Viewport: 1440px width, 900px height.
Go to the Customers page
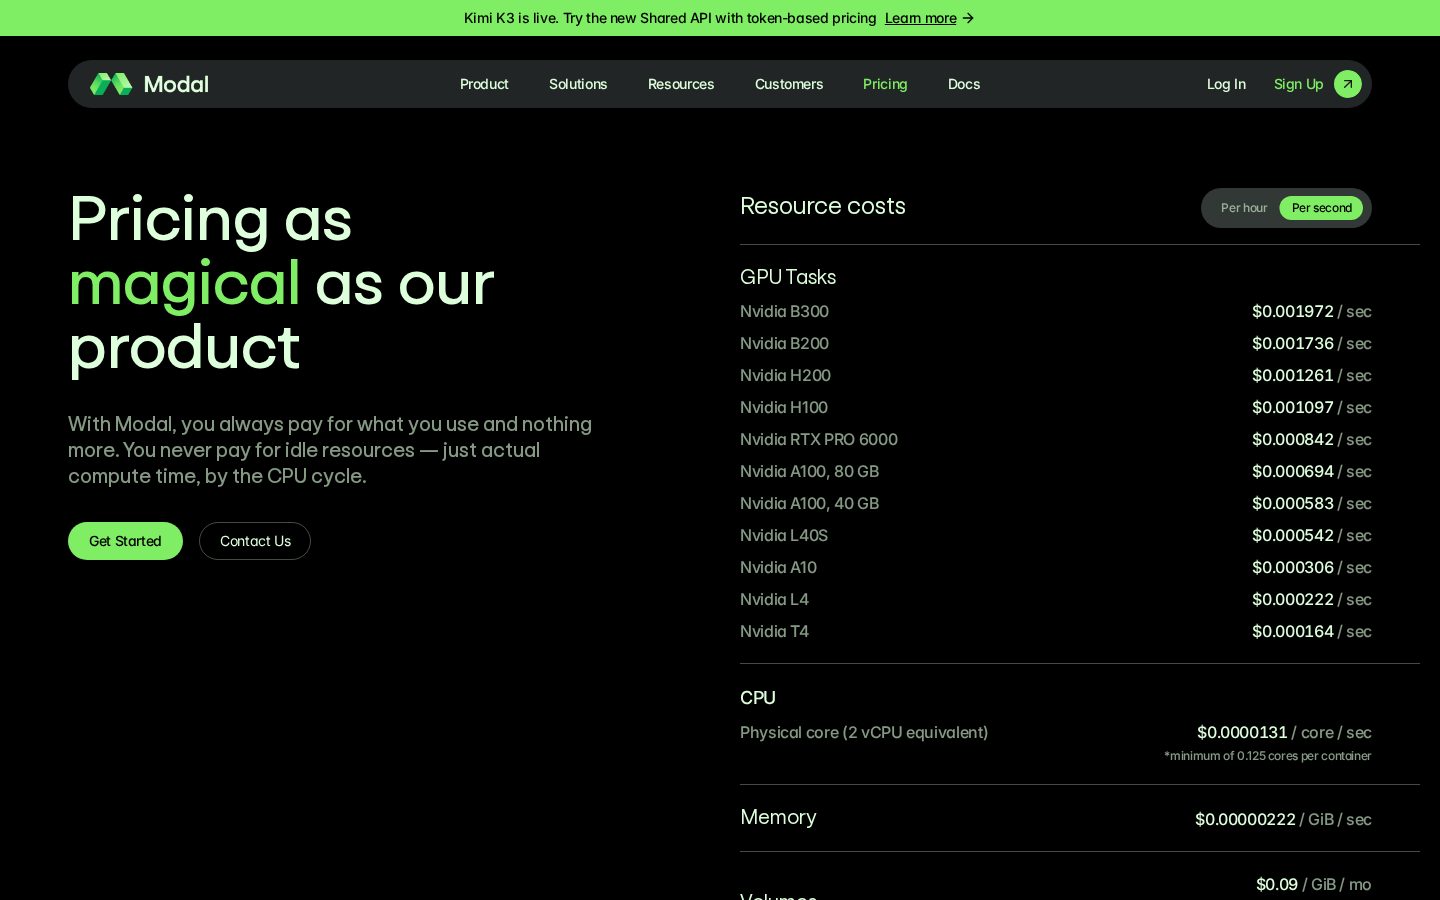tap(789, 84)
